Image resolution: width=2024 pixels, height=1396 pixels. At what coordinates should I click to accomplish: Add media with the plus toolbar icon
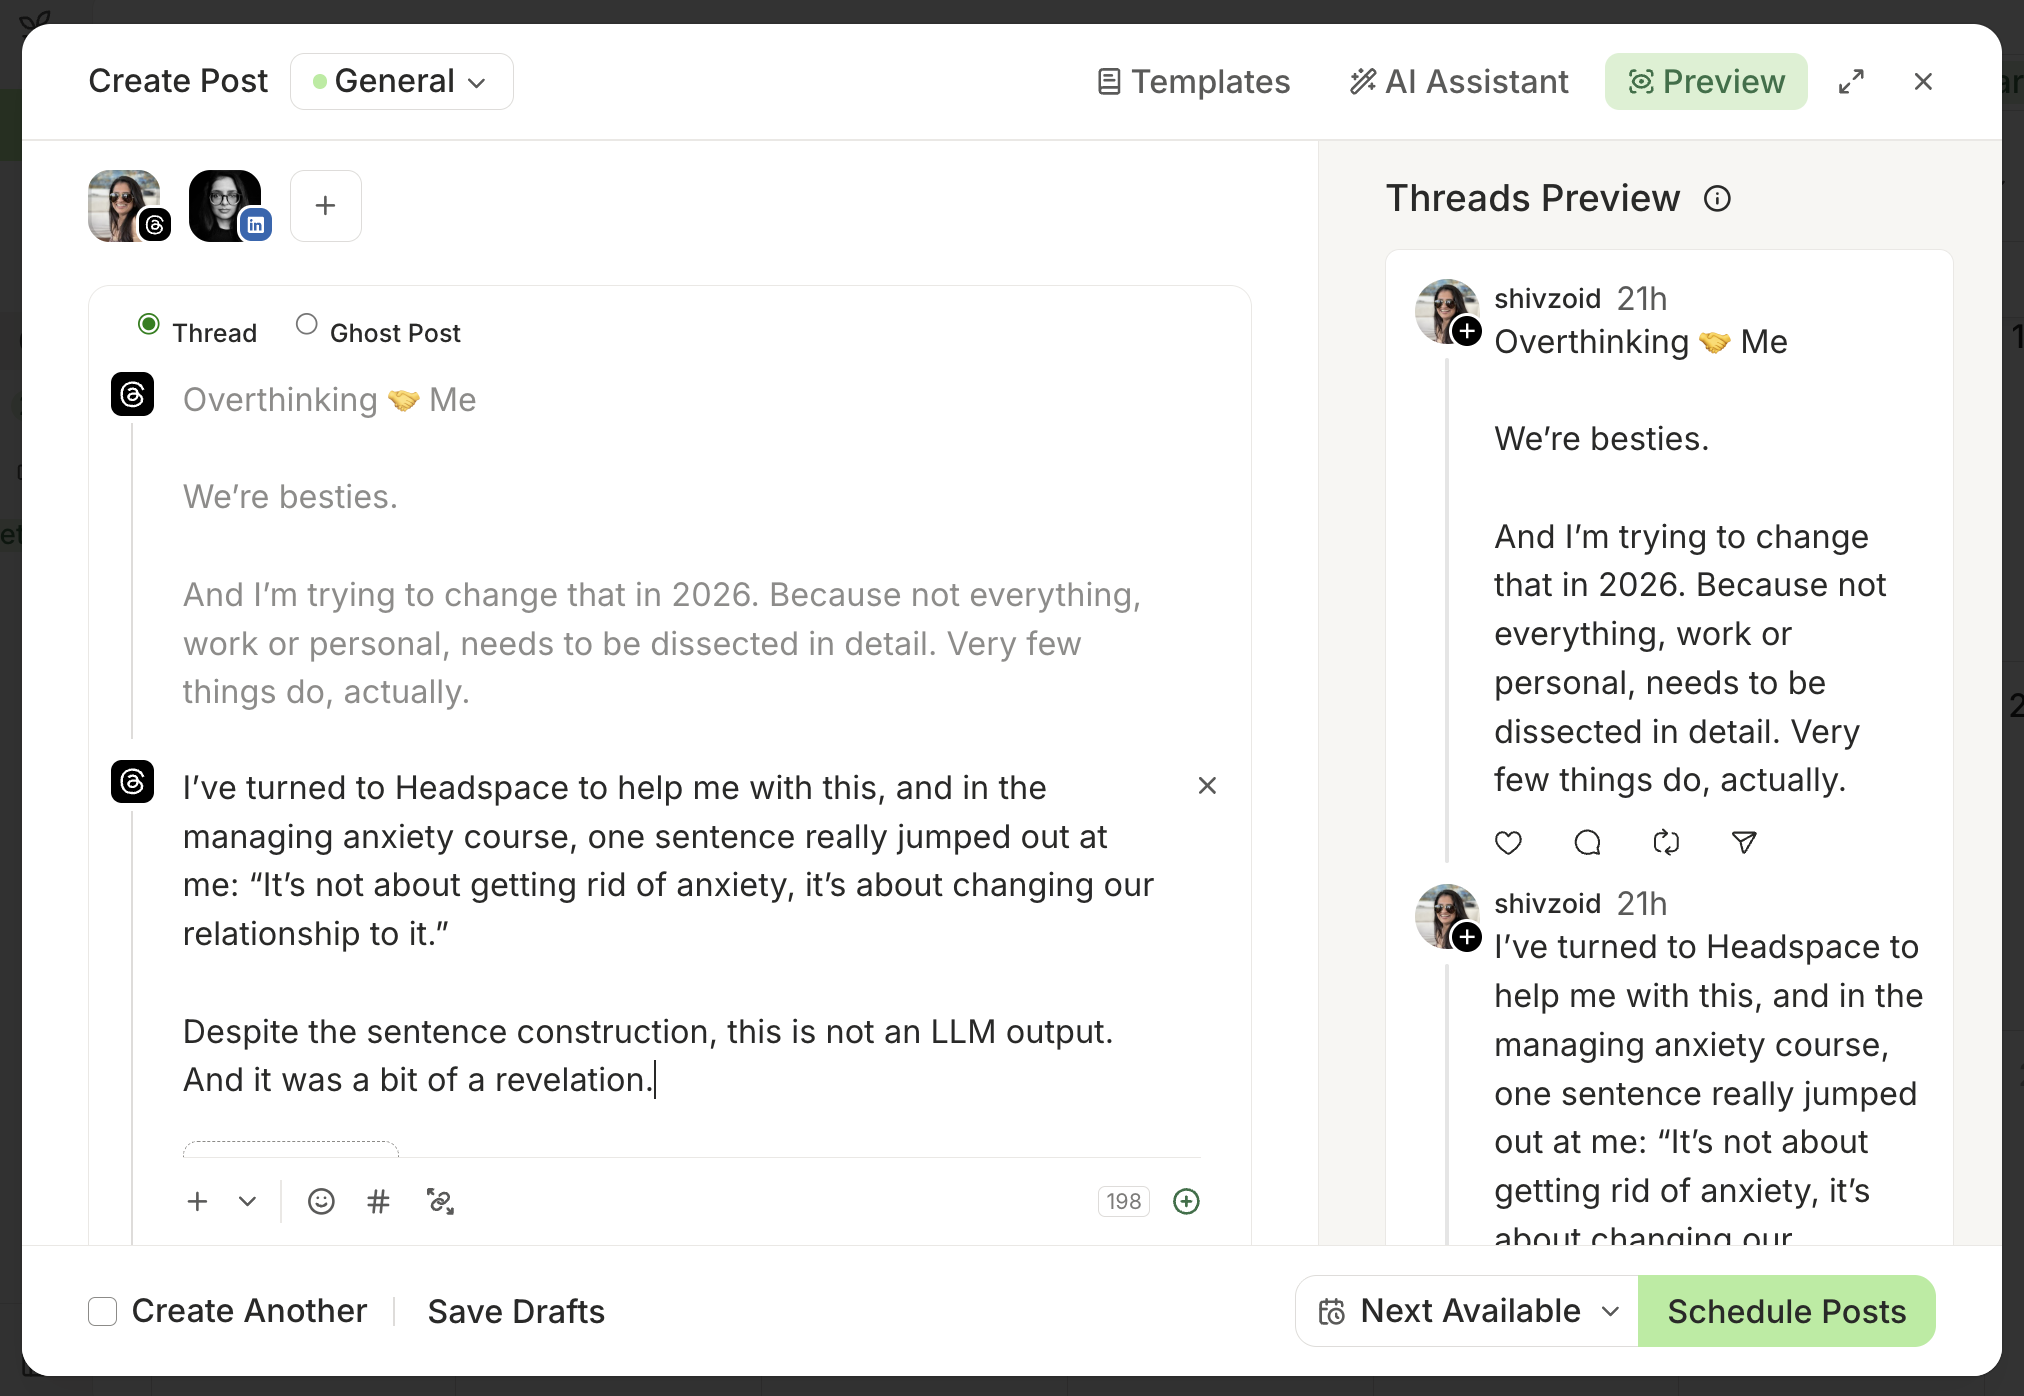[x=198, y=1202]
